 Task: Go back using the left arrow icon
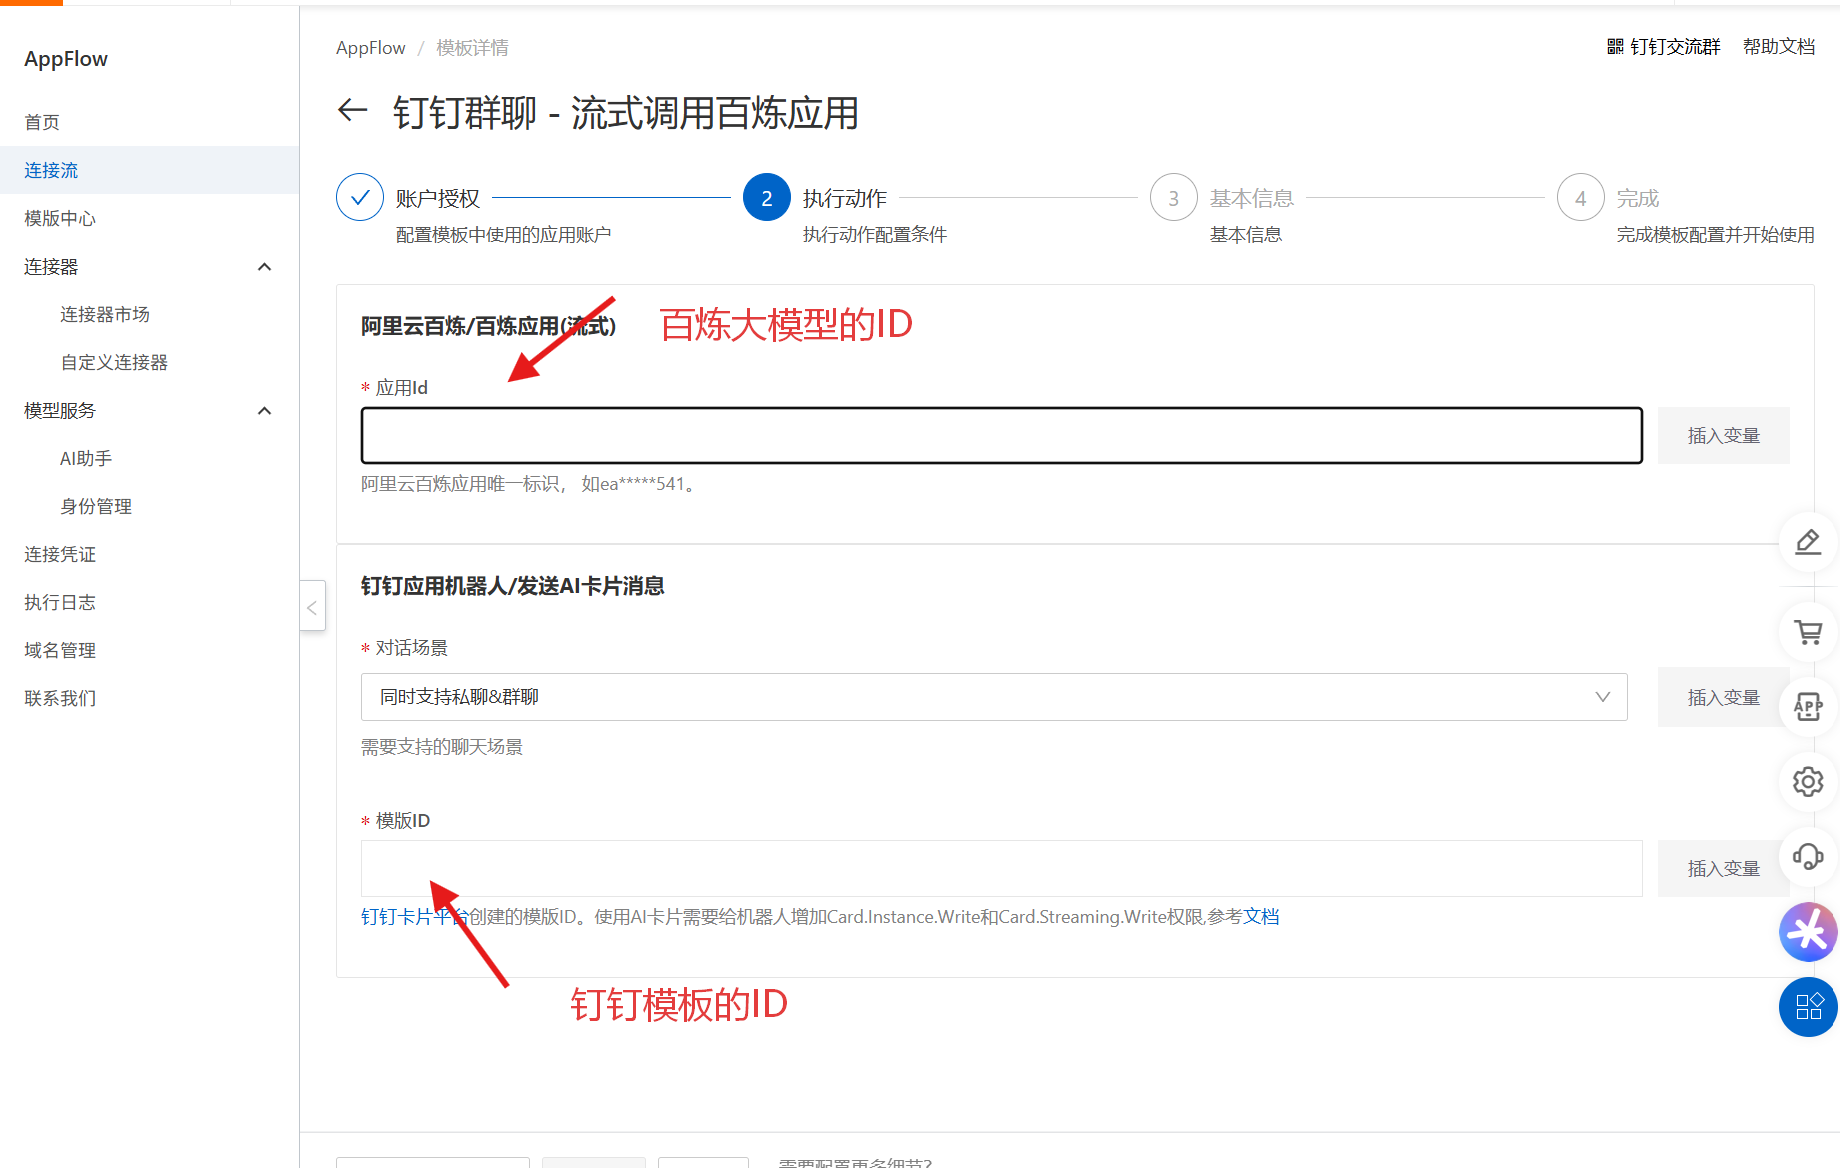coord(353,110)
